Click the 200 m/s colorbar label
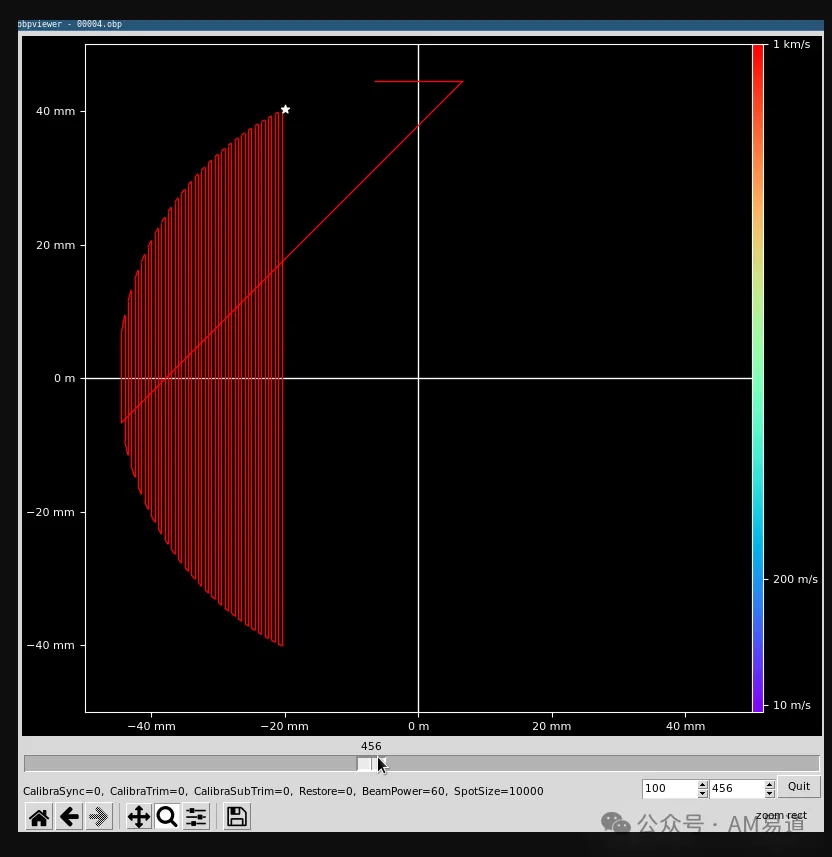This screenshot has height=857, width=832. point(795,579)
